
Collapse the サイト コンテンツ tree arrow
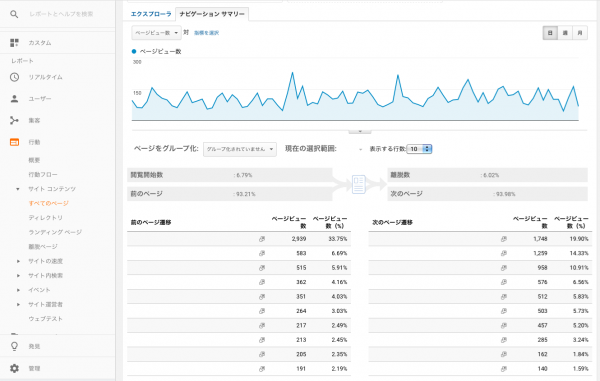tap(18, 189)
